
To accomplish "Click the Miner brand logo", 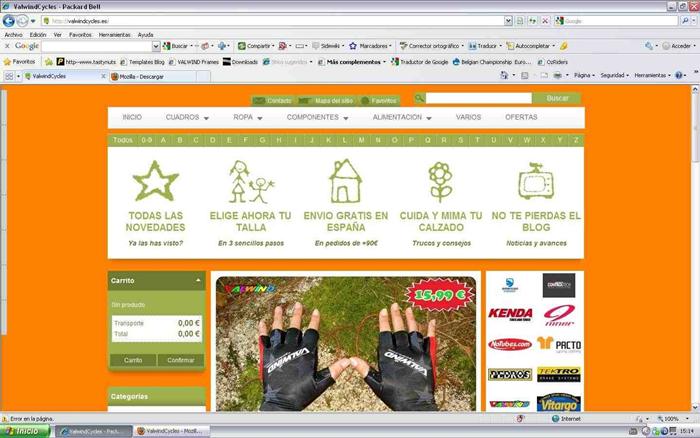I will [559, 315].
